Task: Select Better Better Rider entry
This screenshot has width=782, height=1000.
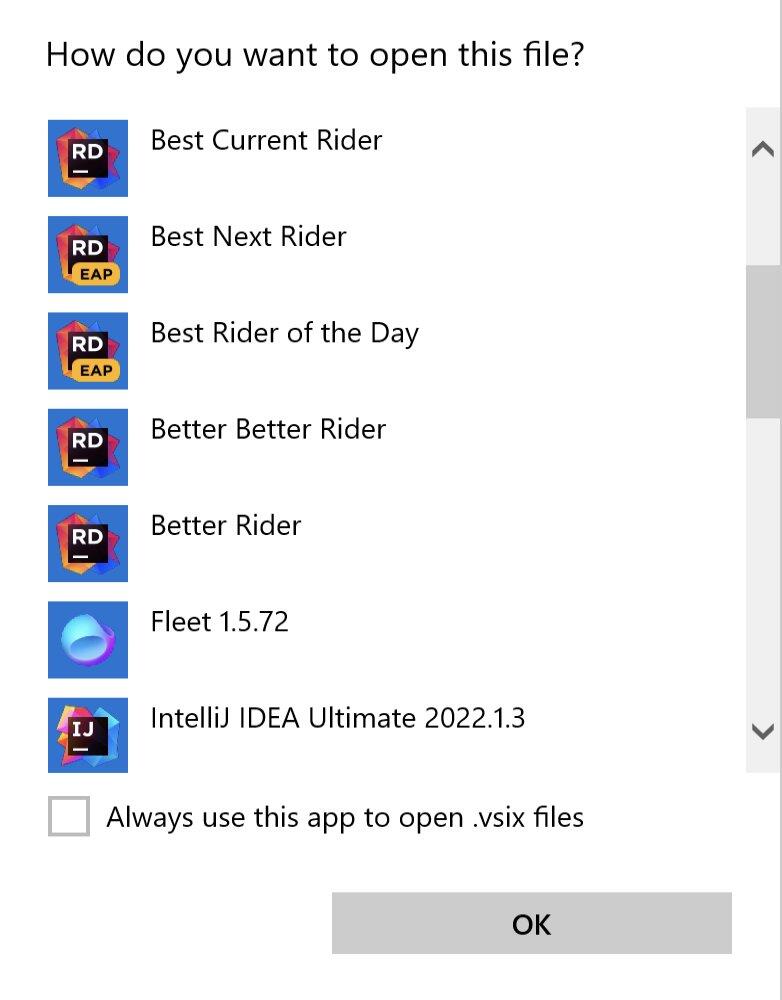Action: tap(268, 429)
